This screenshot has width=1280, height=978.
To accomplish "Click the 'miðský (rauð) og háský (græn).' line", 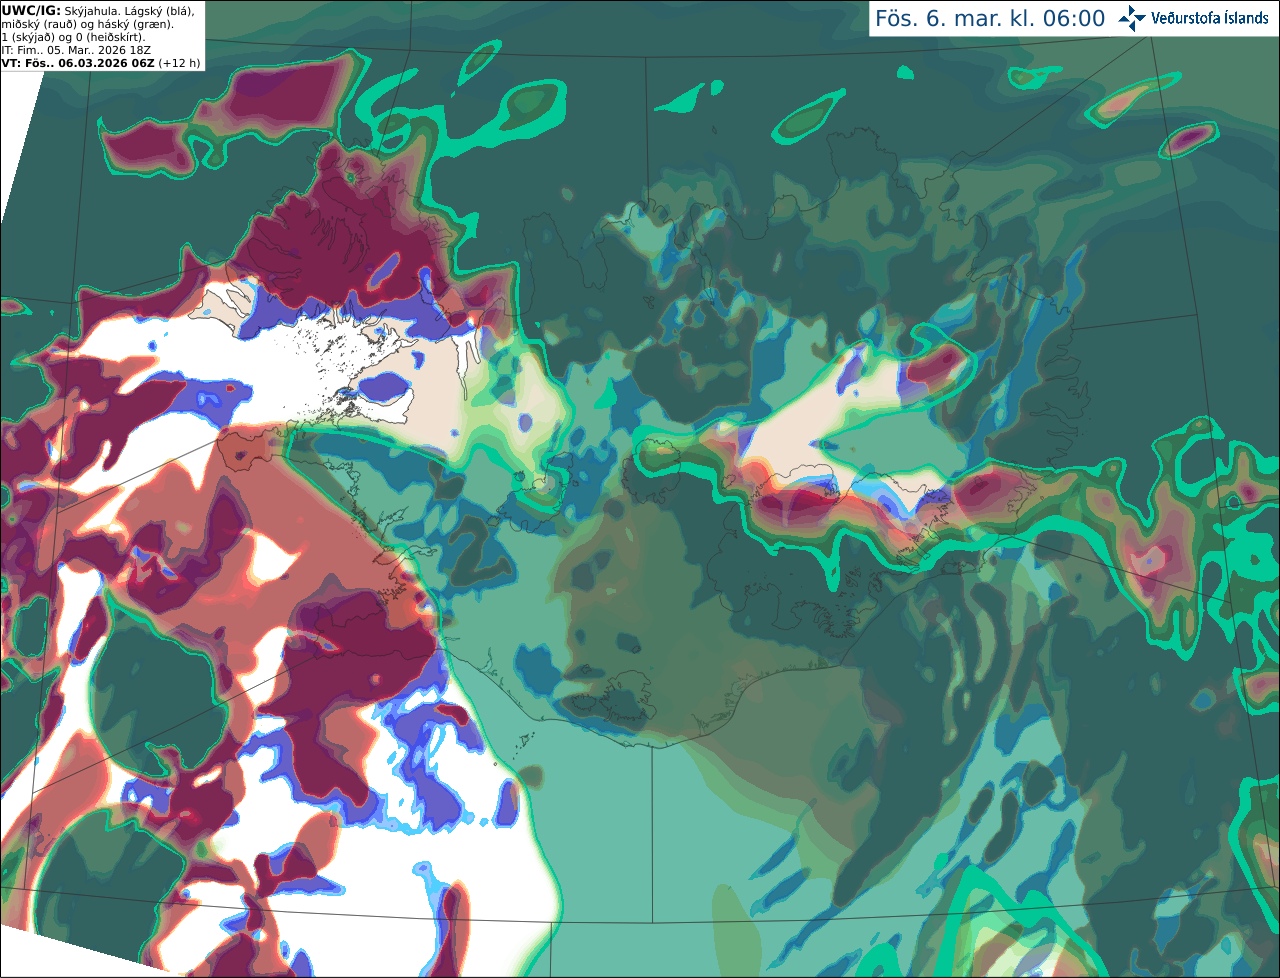I will click(x=87, y=24).
